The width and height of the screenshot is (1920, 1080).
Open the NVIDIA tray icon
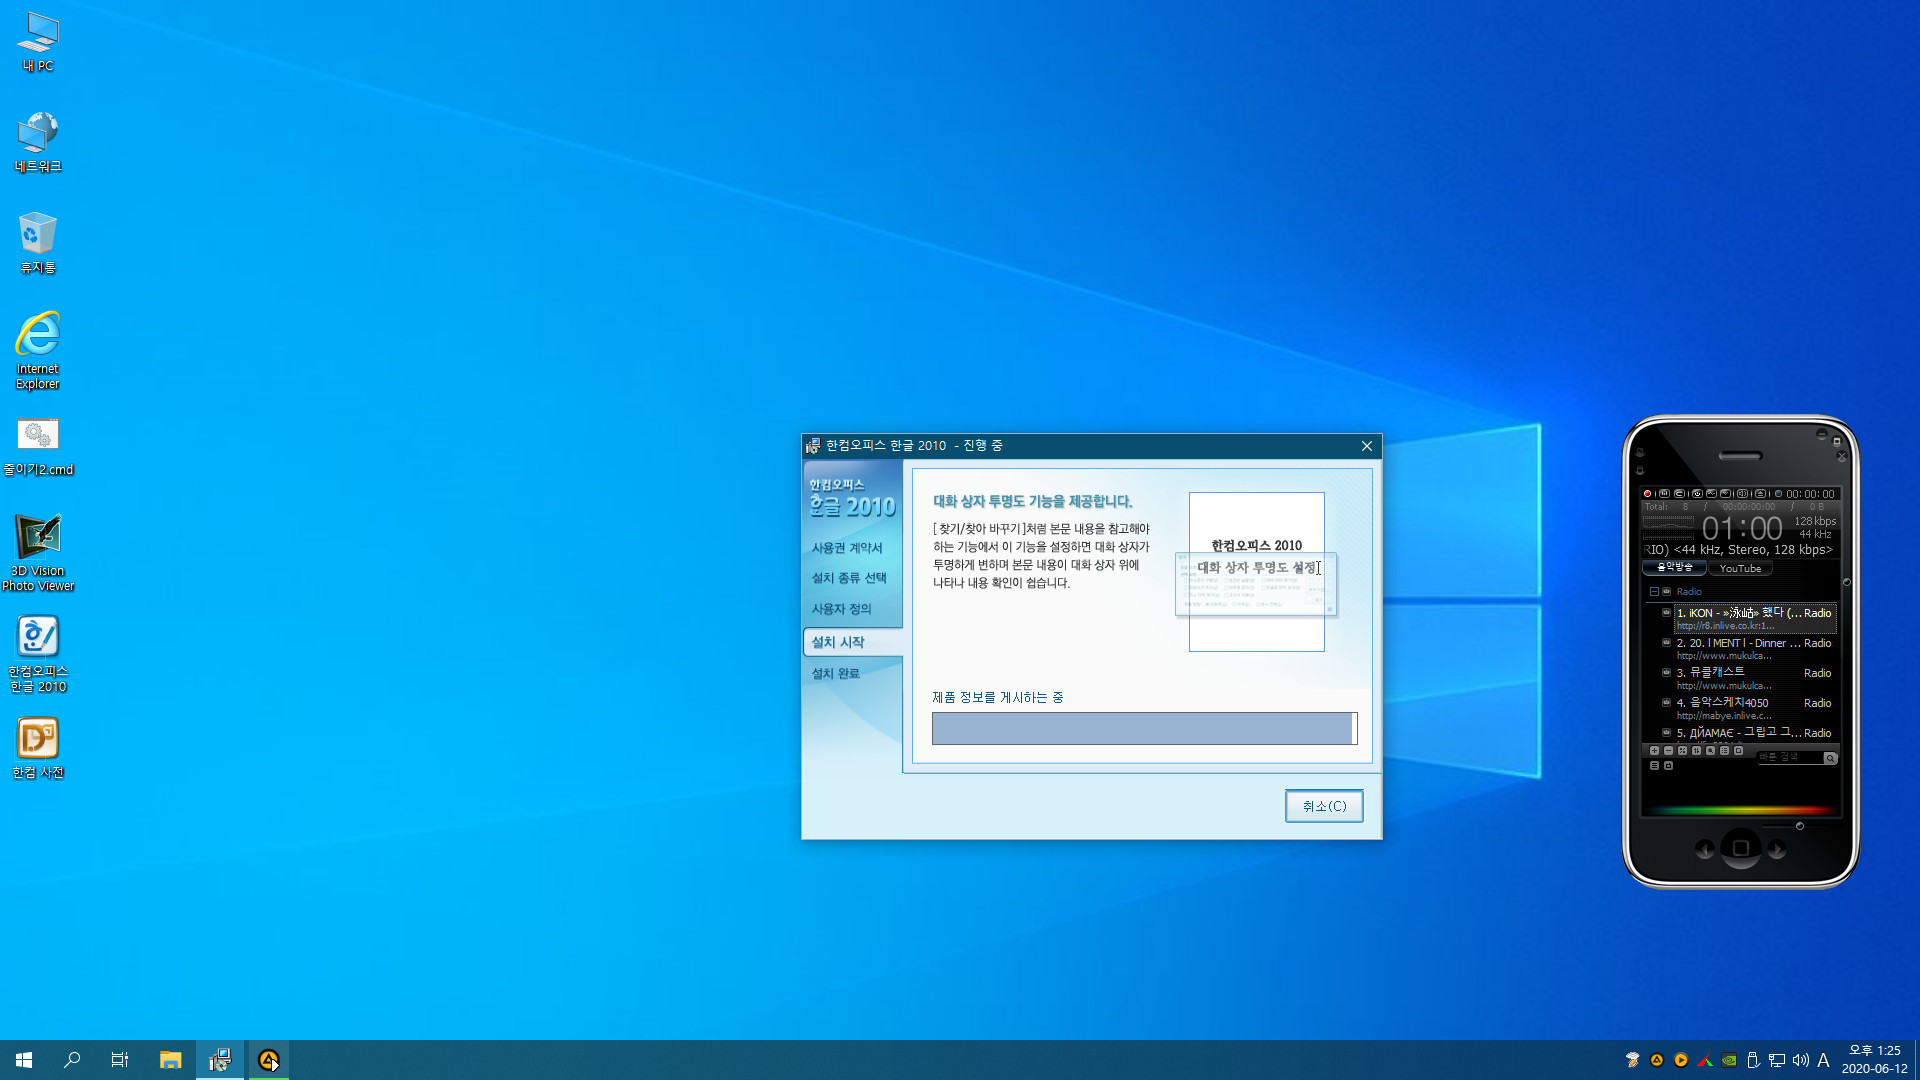1729,1060
